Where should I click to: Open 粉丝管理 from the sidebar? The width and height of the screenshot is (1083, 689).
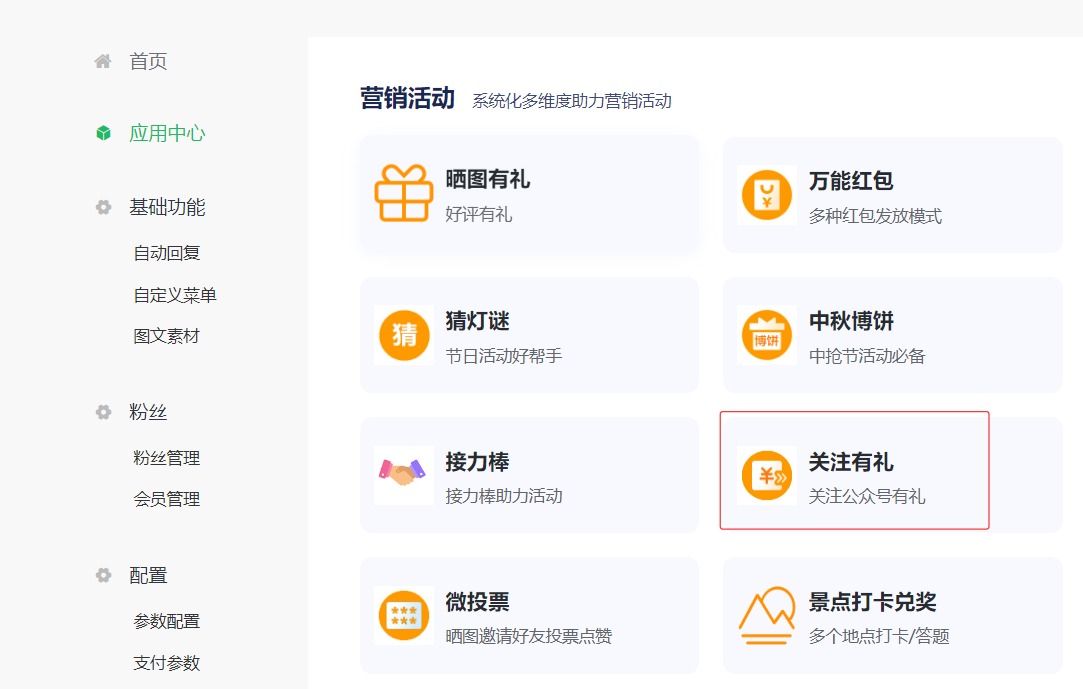coord(166,458)
